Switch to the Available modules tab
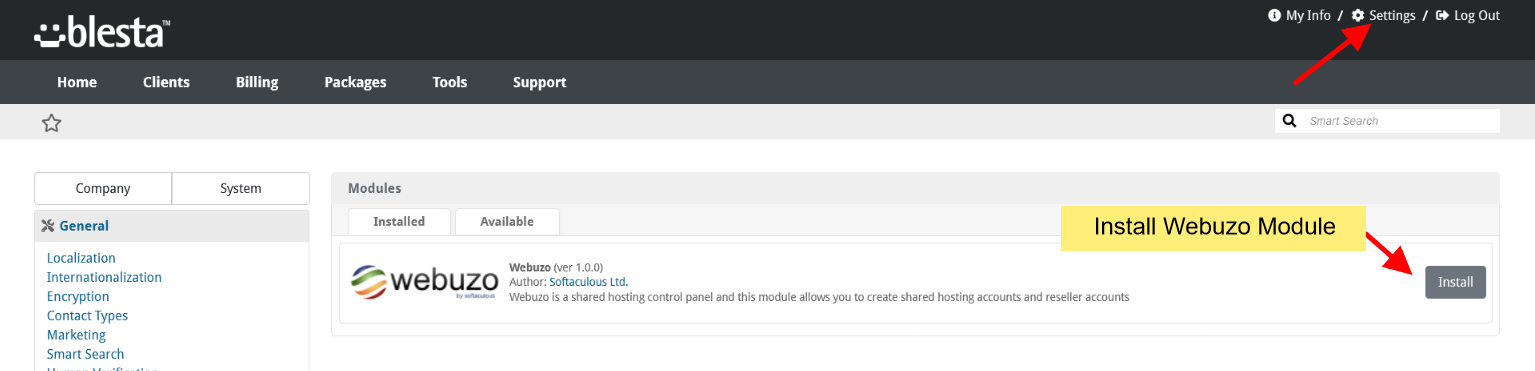1535x371 pixels. tap(507, 221)
